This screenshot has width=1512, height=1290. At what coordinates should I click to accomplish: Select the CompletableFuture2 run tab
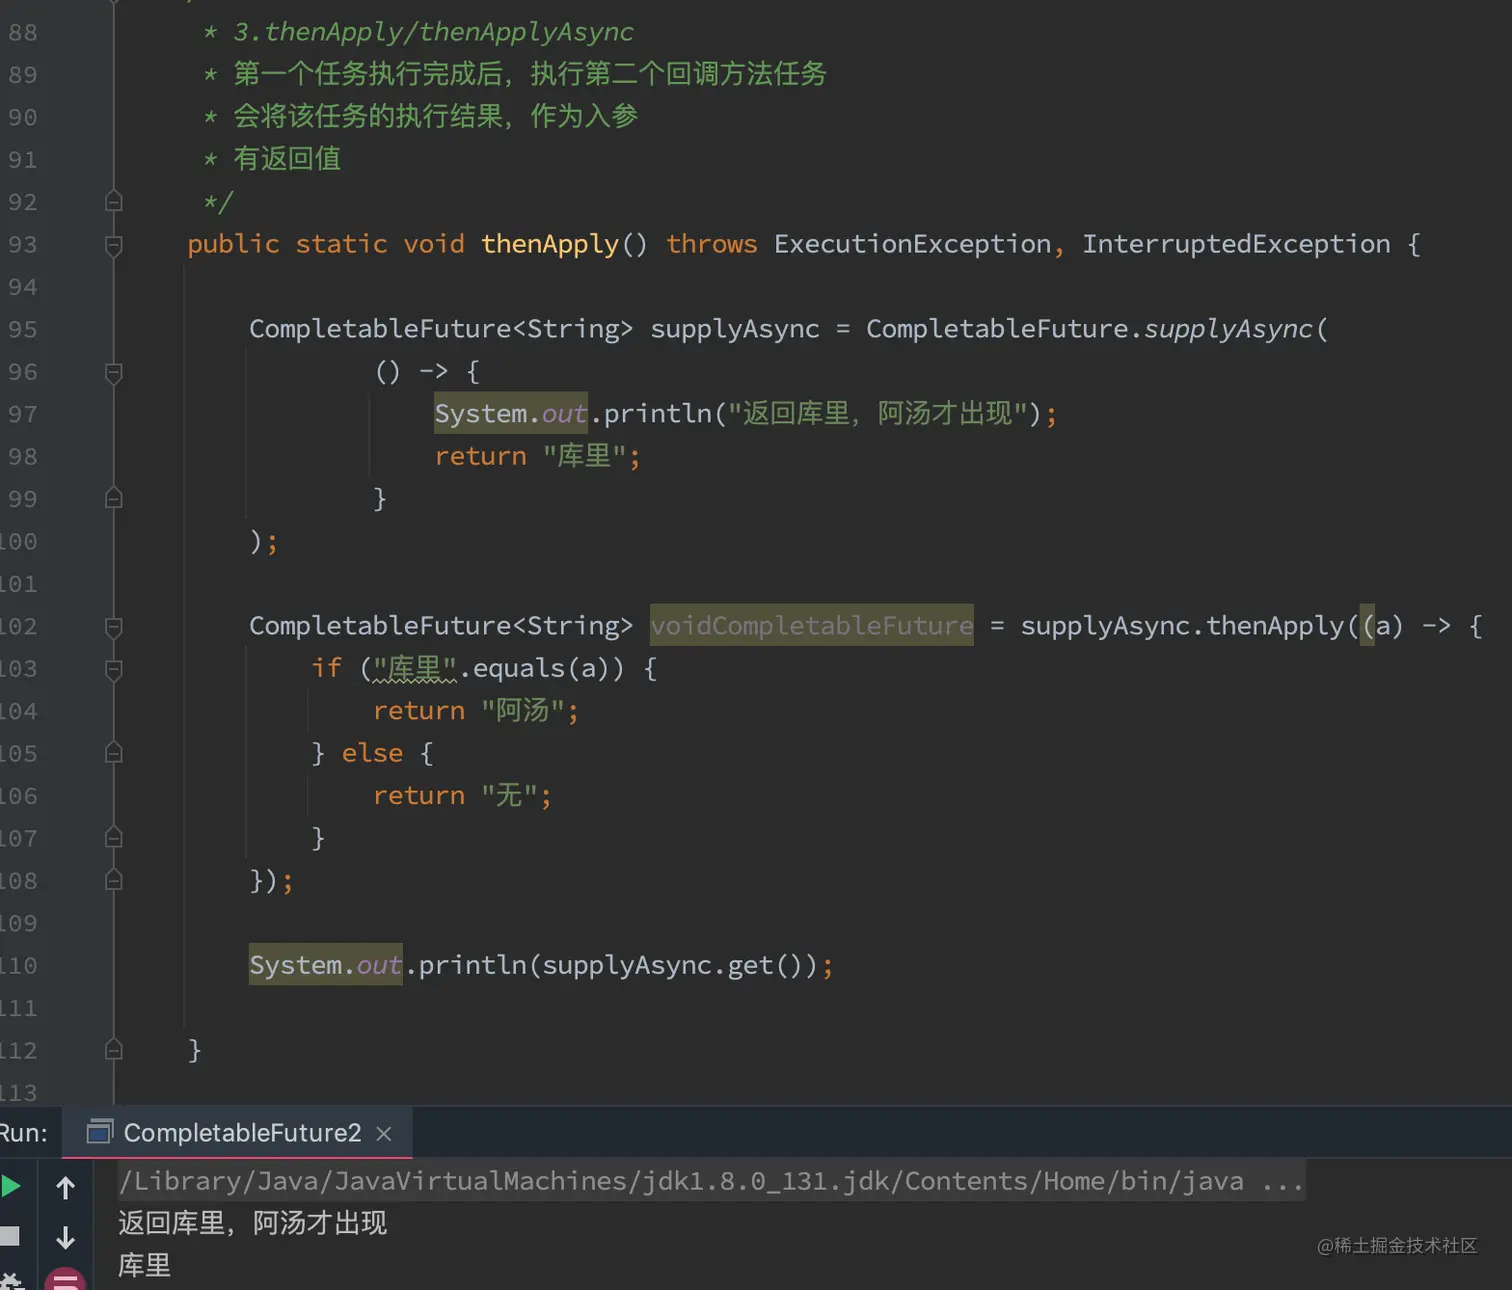point(239,1132)
